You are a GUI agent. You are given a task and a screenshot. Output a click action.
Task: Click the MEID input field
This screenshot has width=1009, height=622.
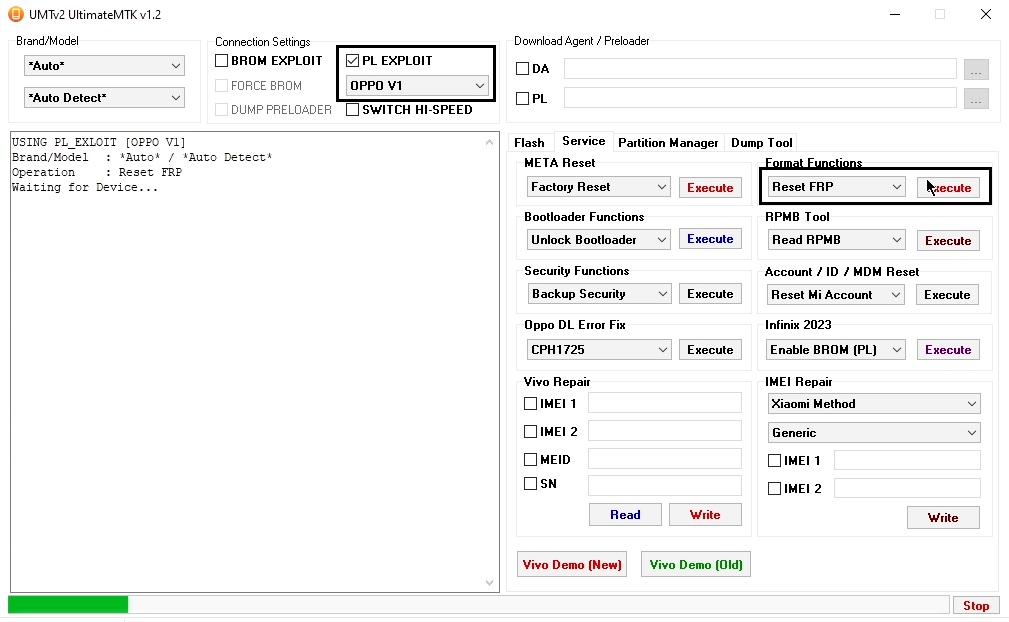[x=665, y=459]
